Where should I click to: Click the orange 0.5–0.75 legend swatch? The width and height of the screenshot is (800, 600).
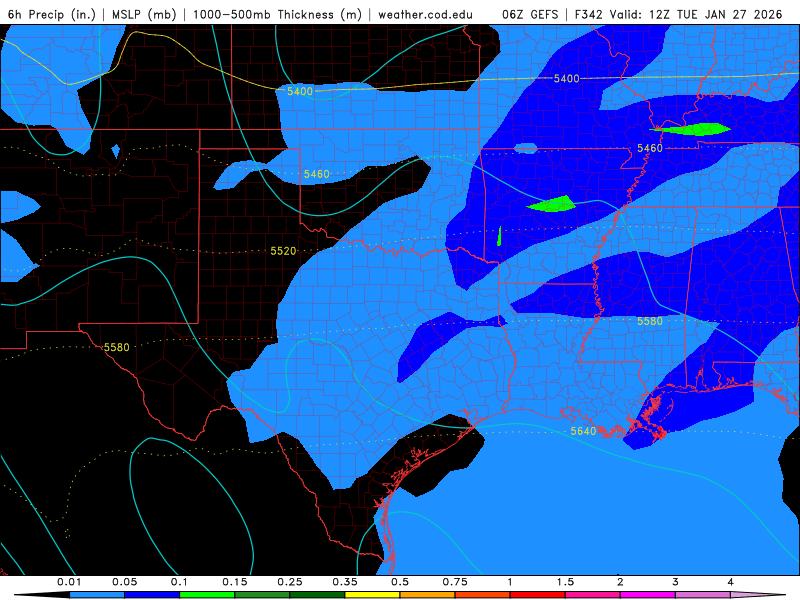pos(428,595)
